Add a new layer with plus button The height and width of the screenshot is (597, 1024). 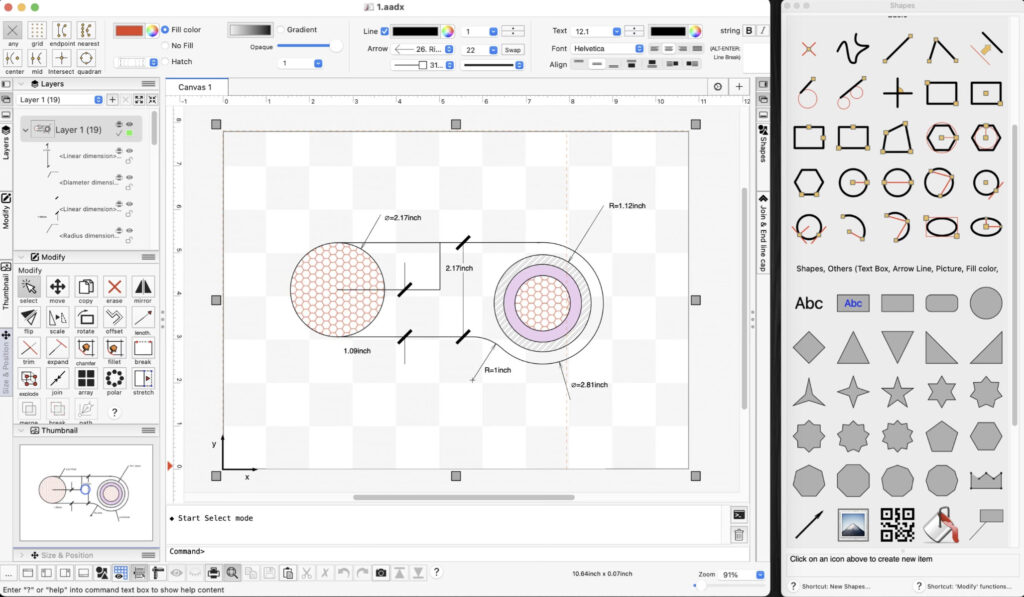click(112, 100)
